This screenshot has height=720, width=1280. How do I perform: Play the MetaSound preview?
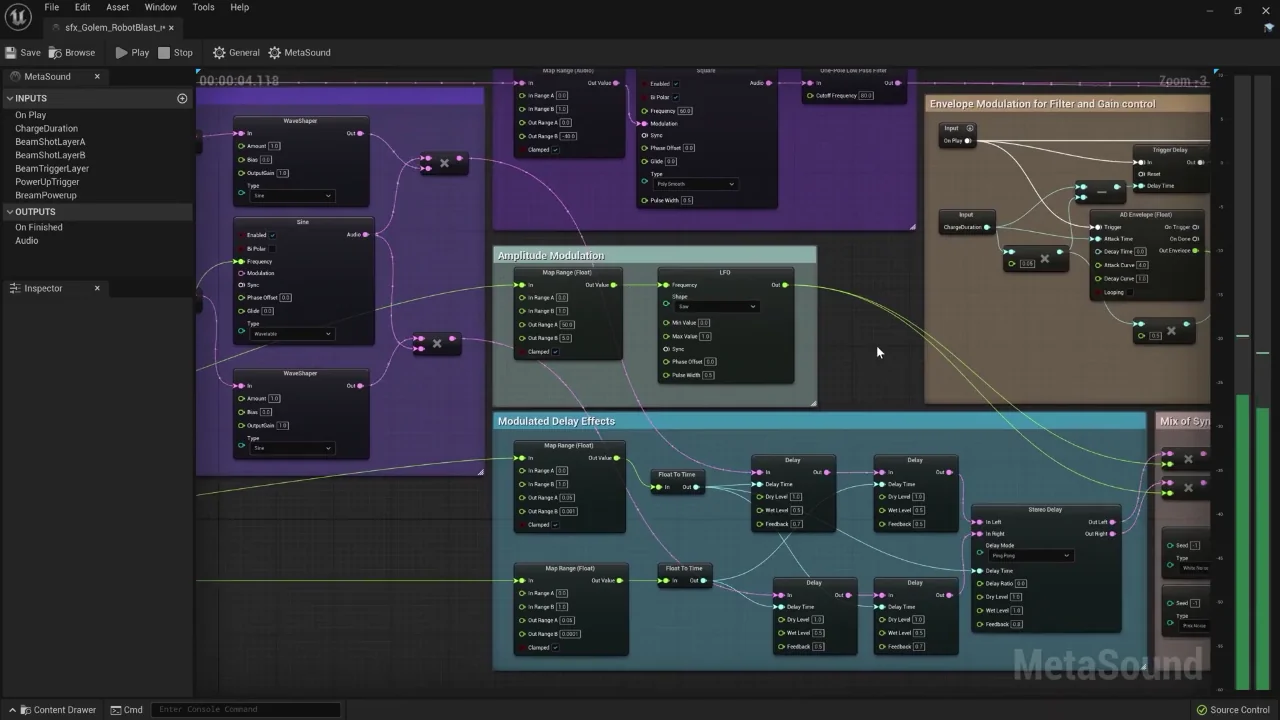pyautogui.click(x=132, y=53)
